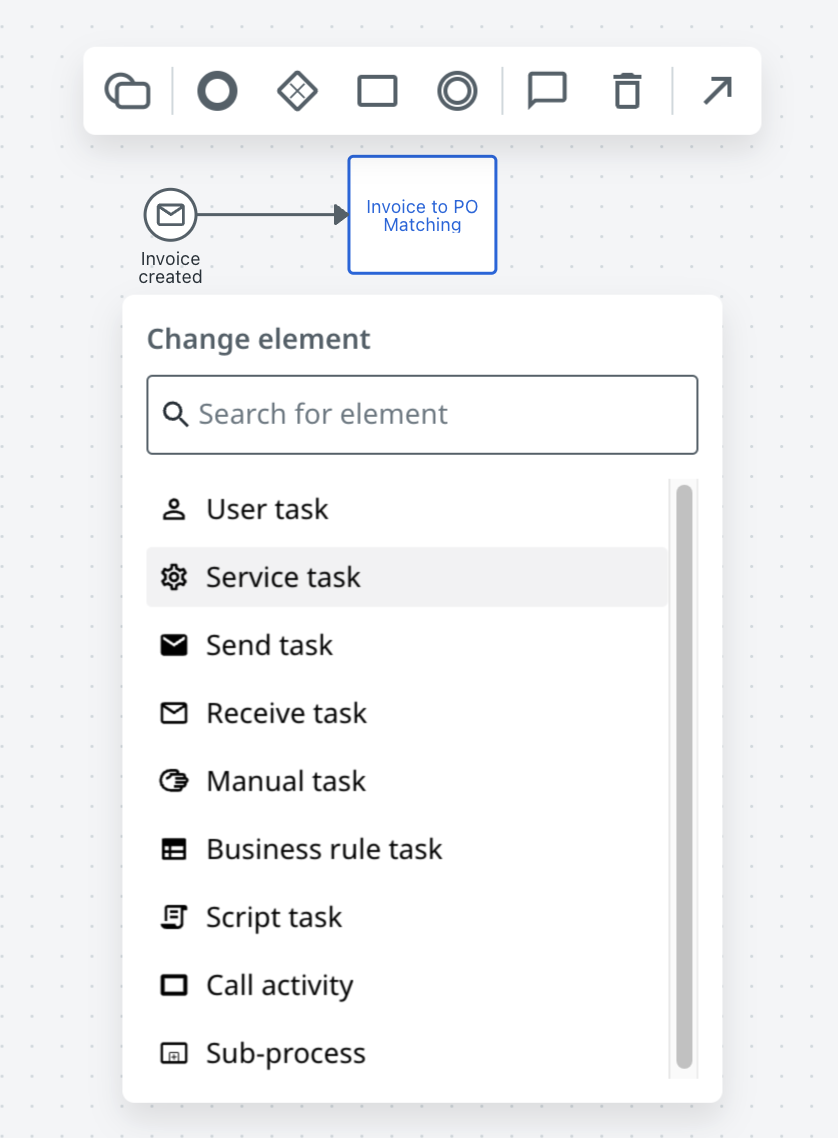Screen dimensions: 838x1138
Task: Pick Business rule task entry
Action: coord(406,849)
